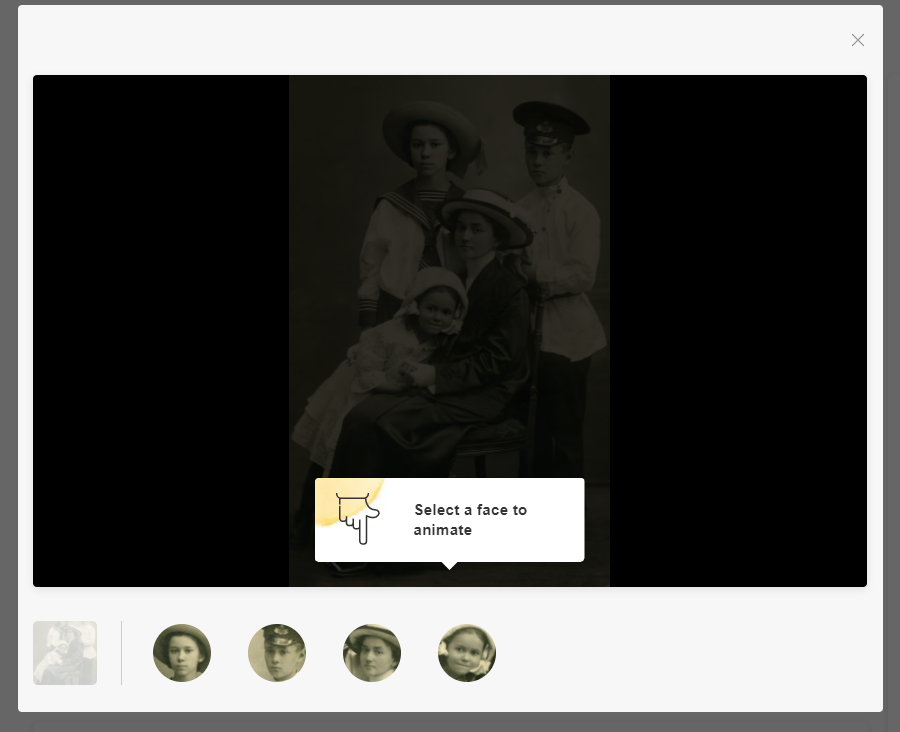The image size is (900, 732).
Task: Pick the seated woman in hat face circle
Action: pyautogui.click(x=372, y=653)
